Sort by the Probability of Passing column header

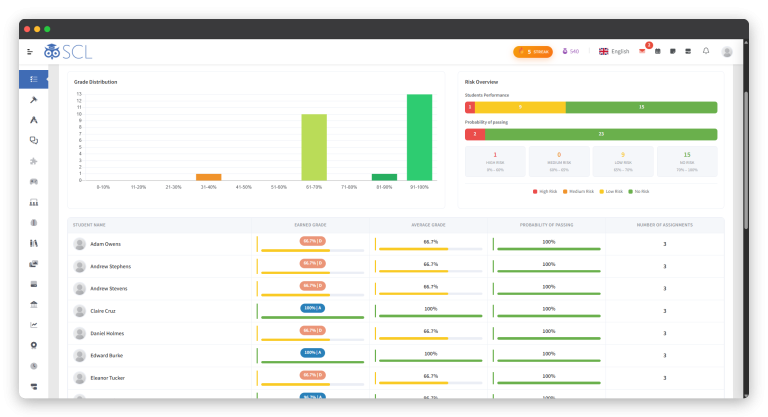pyautogui.click(x=547, y=225)
